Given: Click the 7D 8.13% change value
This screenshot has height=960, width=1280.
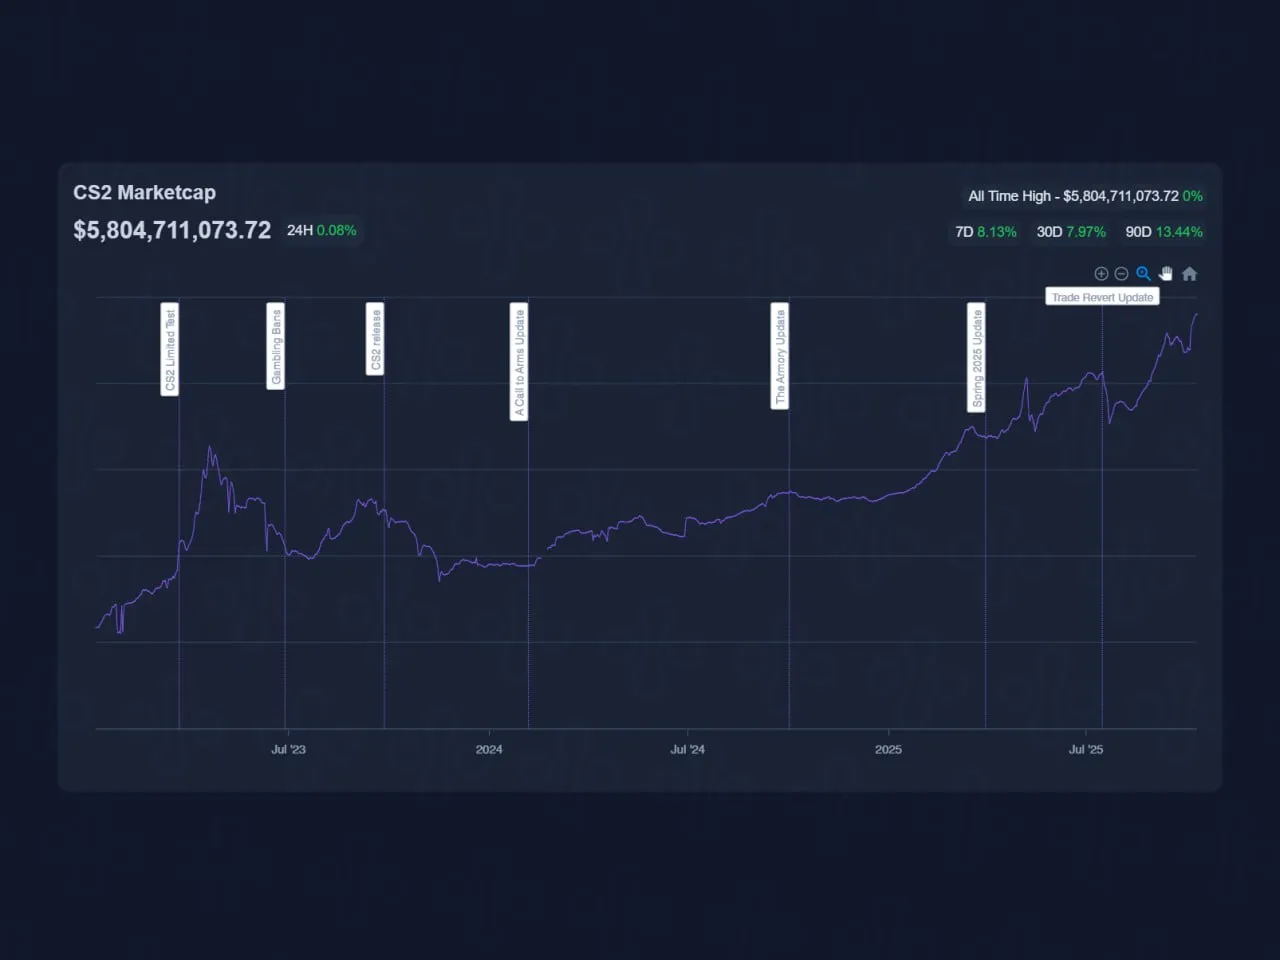Looking at the screenshot, I should point(985,232).
